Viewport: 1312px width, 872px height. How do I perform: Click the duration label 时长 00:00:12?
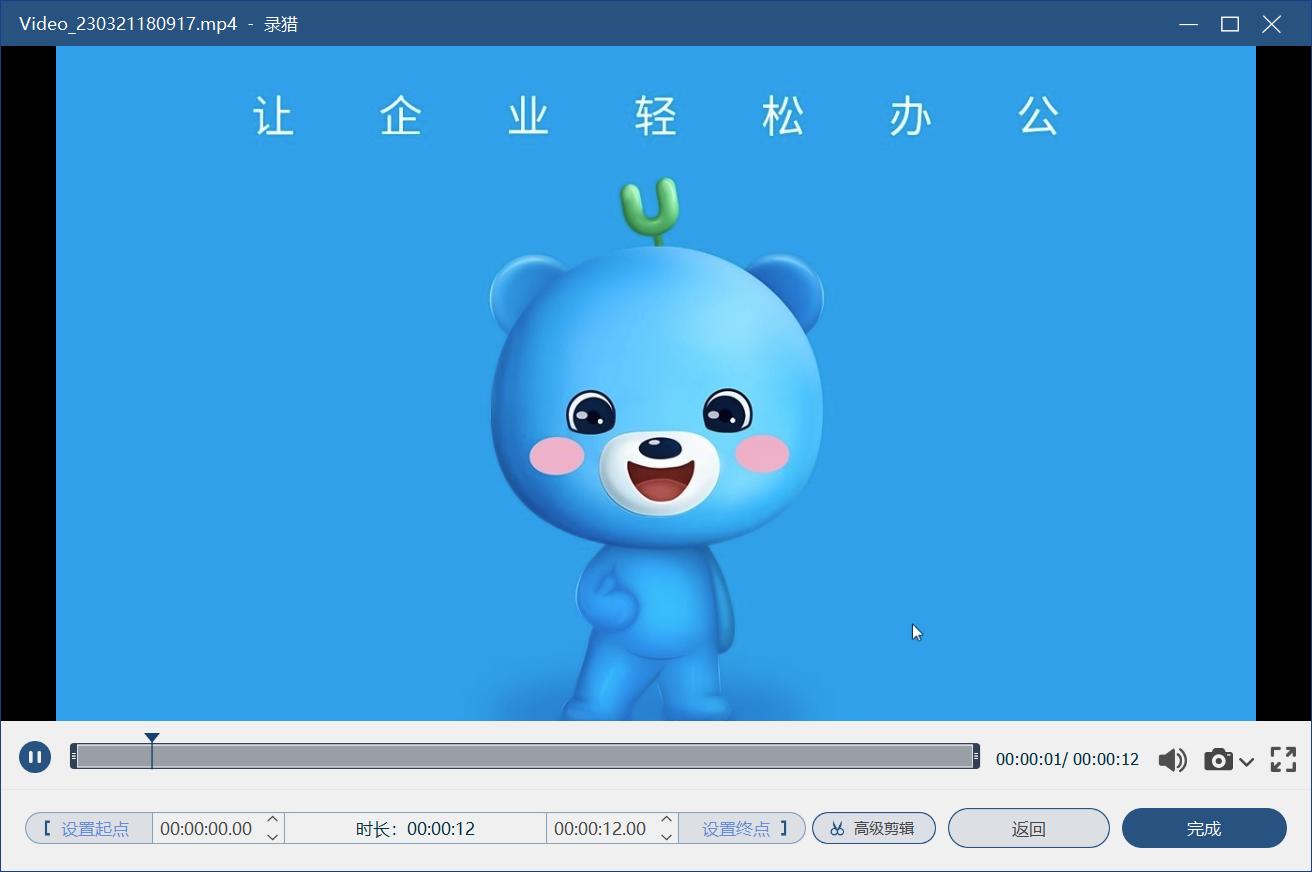click(416, 828)
